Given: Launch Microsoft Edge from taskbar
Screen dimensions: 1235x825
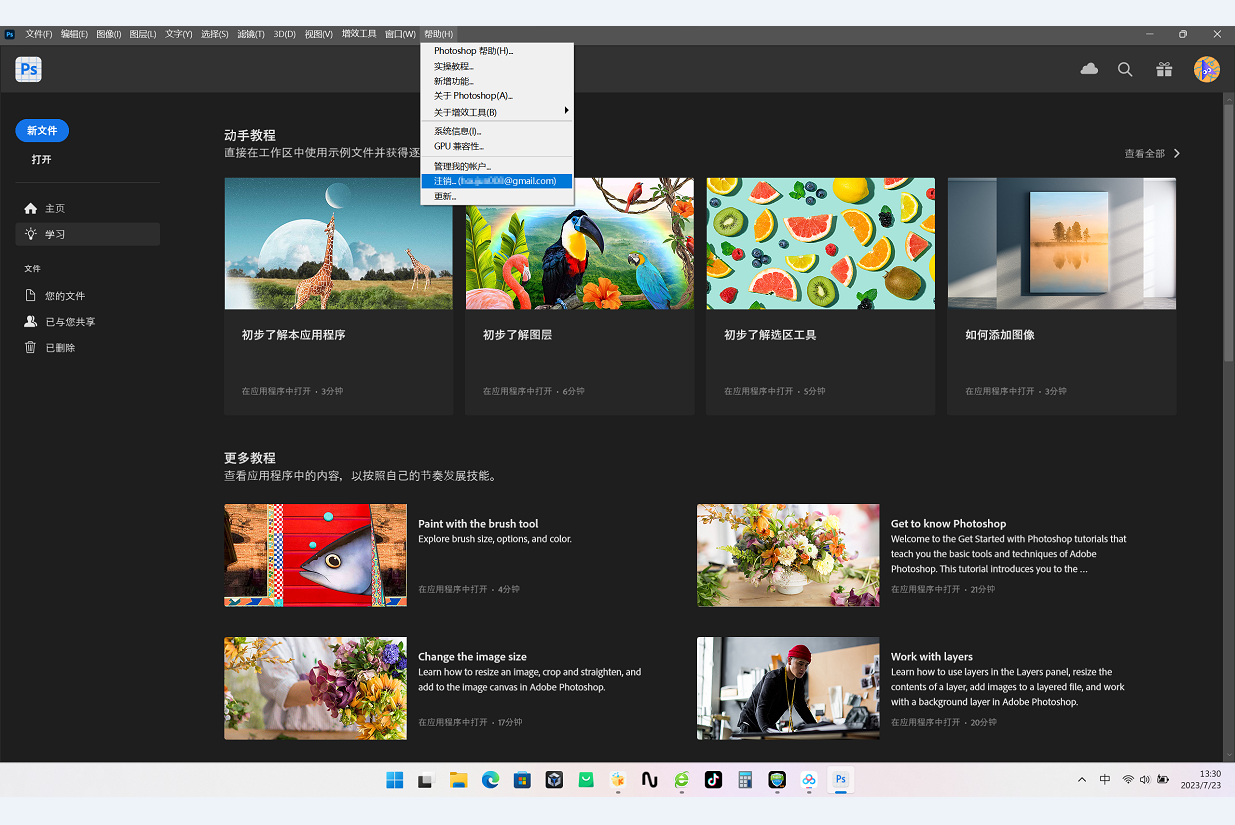Looking at the screenshot, I should click(490, 780).
